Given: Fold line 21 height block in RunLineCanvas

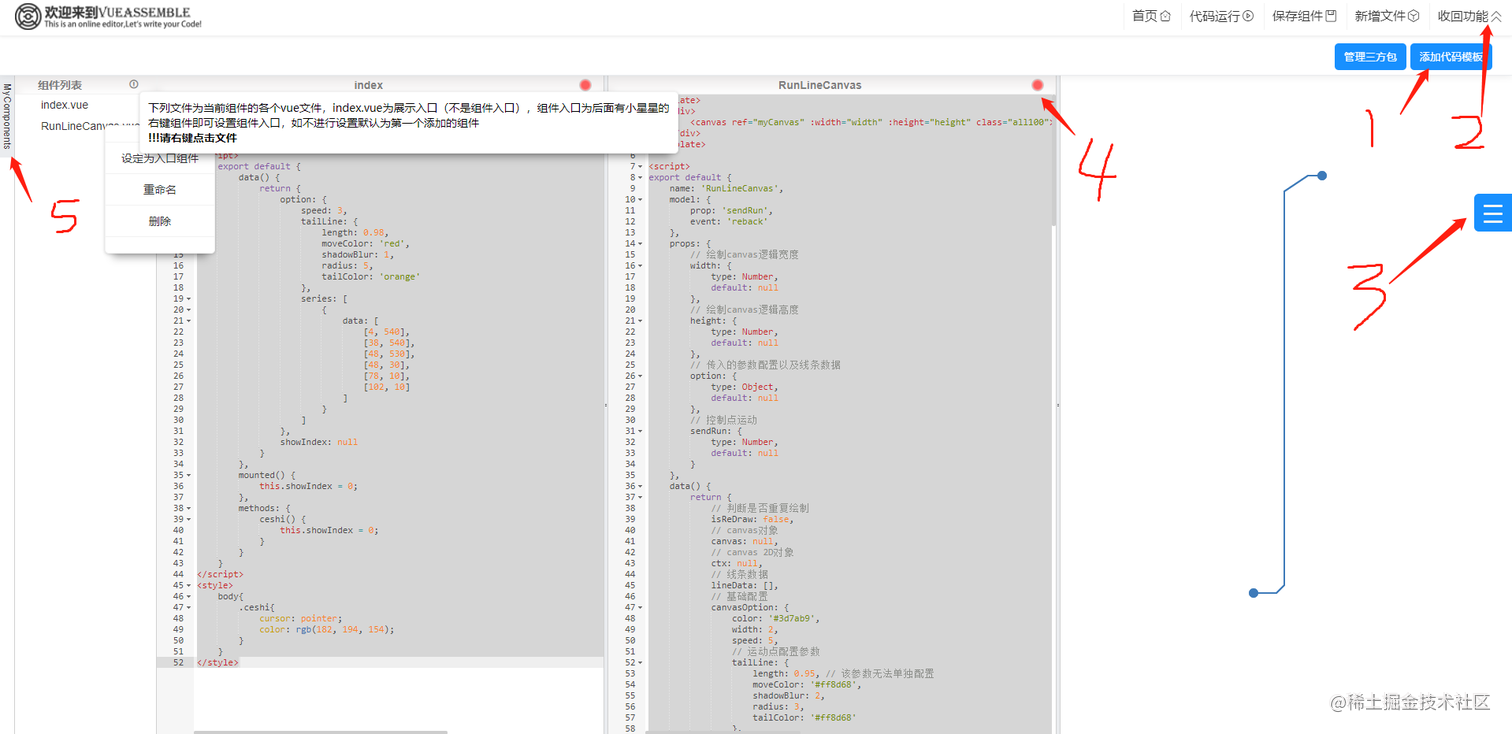Looking at the screenshot, I should 641,321.
